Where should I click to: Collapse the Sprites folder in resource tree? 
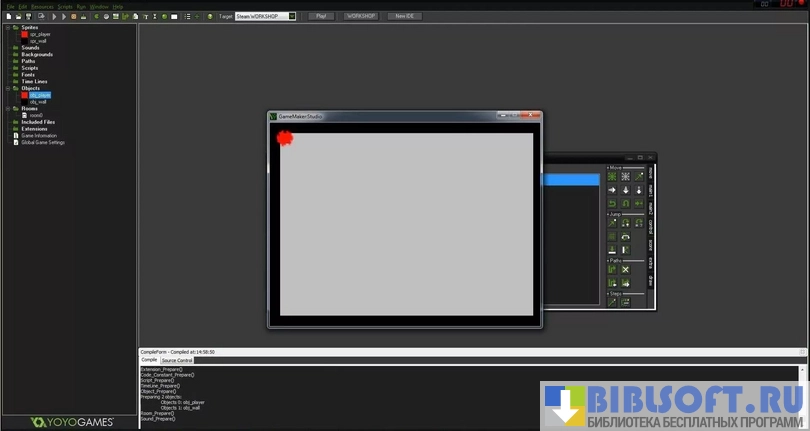click(x=7, y=27)
